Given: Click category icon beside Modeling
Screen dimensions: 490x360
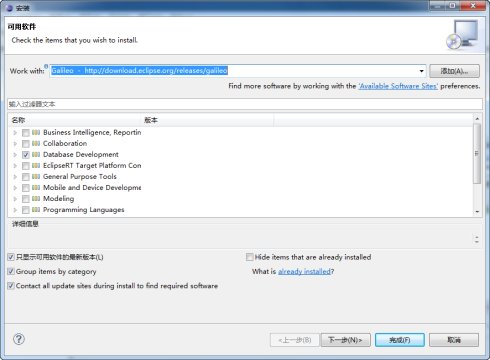Looking at the screenshot, I should click(36, 199).
